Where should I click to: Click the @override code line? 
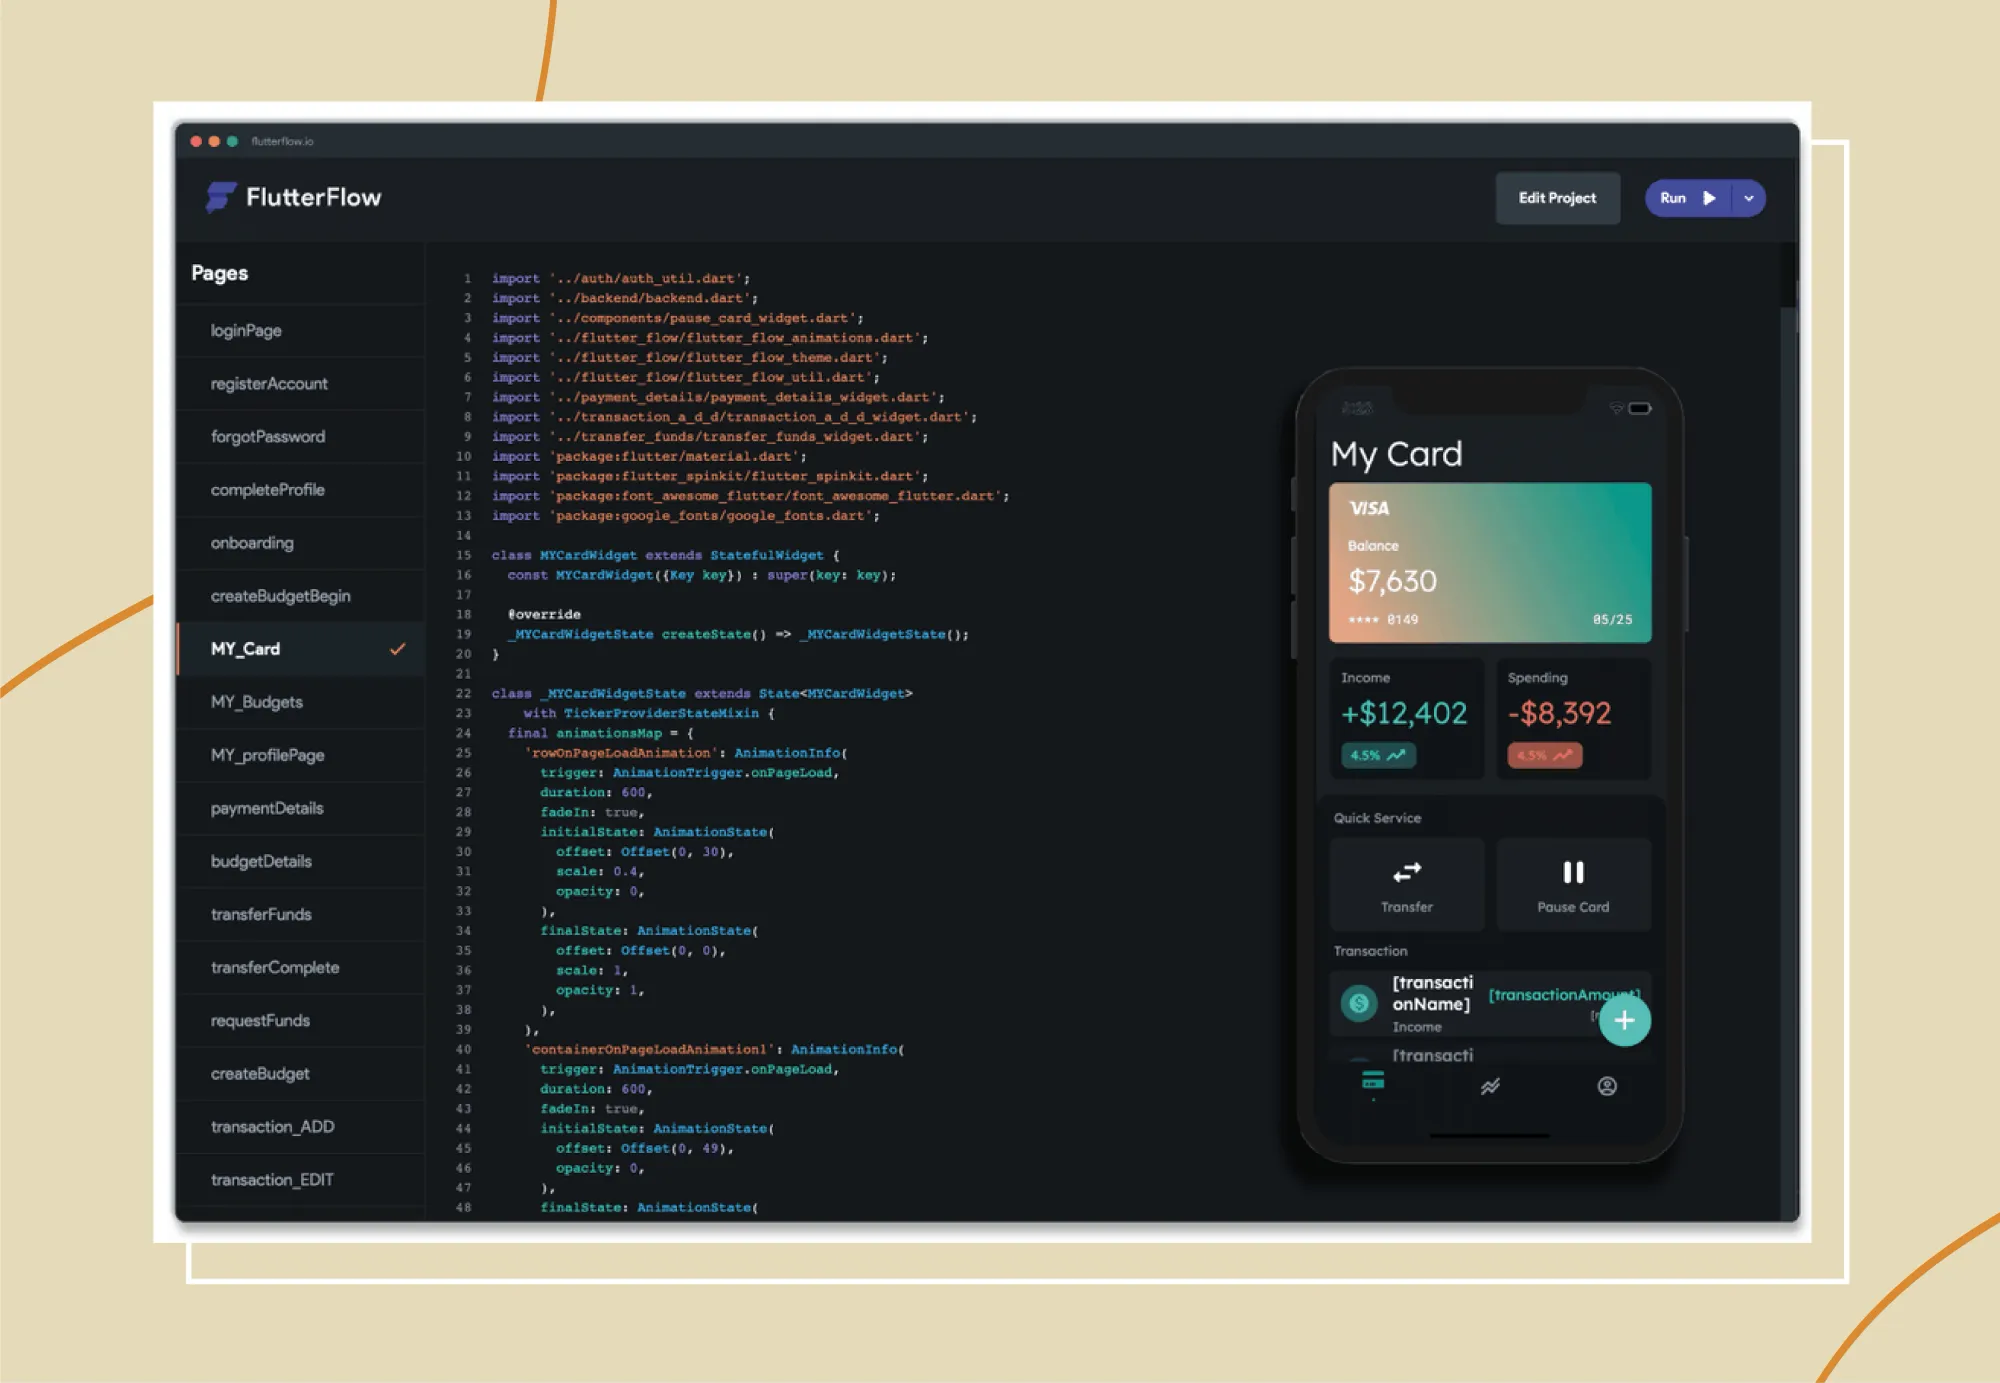point(544,614)
